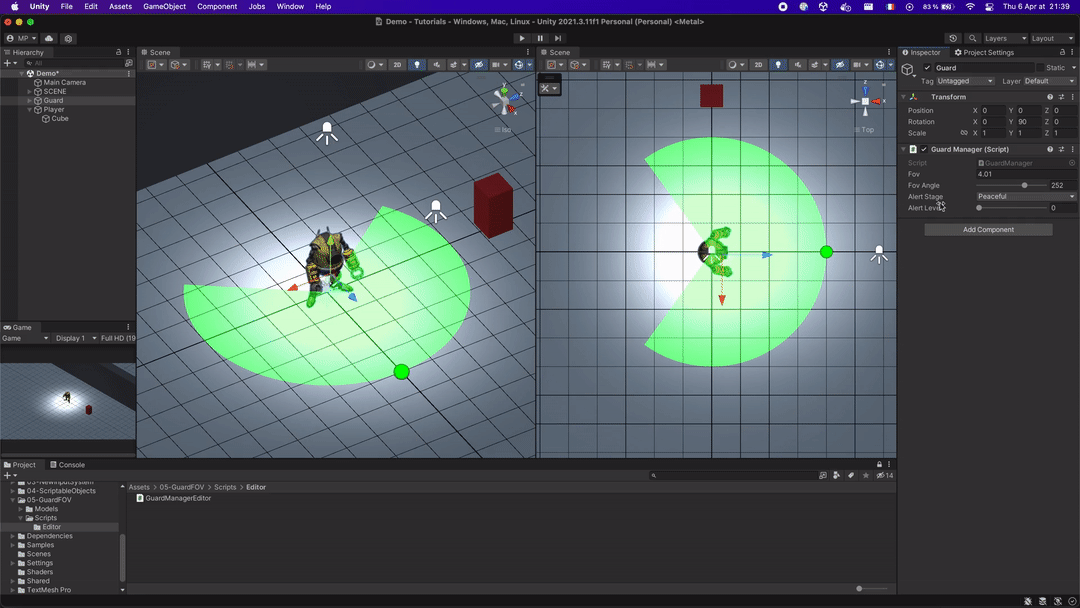This screenshot has height=608, width=1080.
Task: Click the Transform component preset icon
Action: 1061,97
